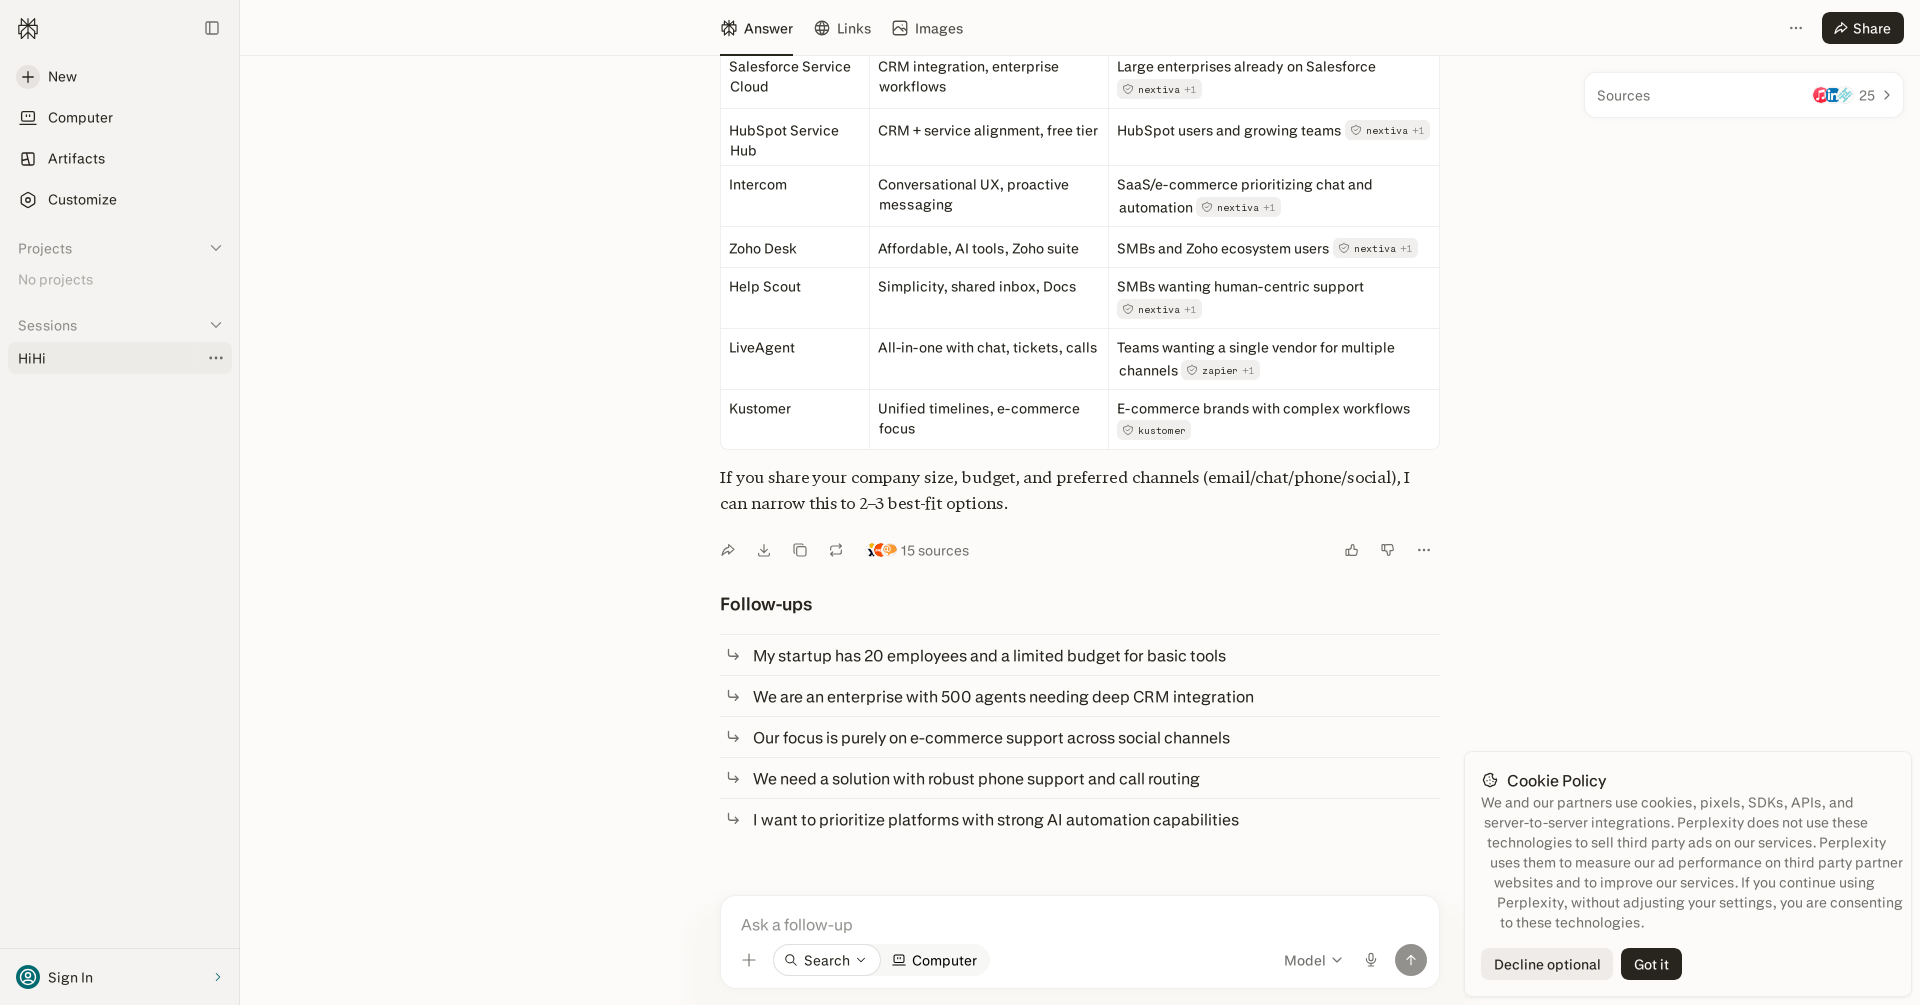Mark answer unhelpful with thumbs down
Screen dimensions: 1920x1005
(1388, 550)
